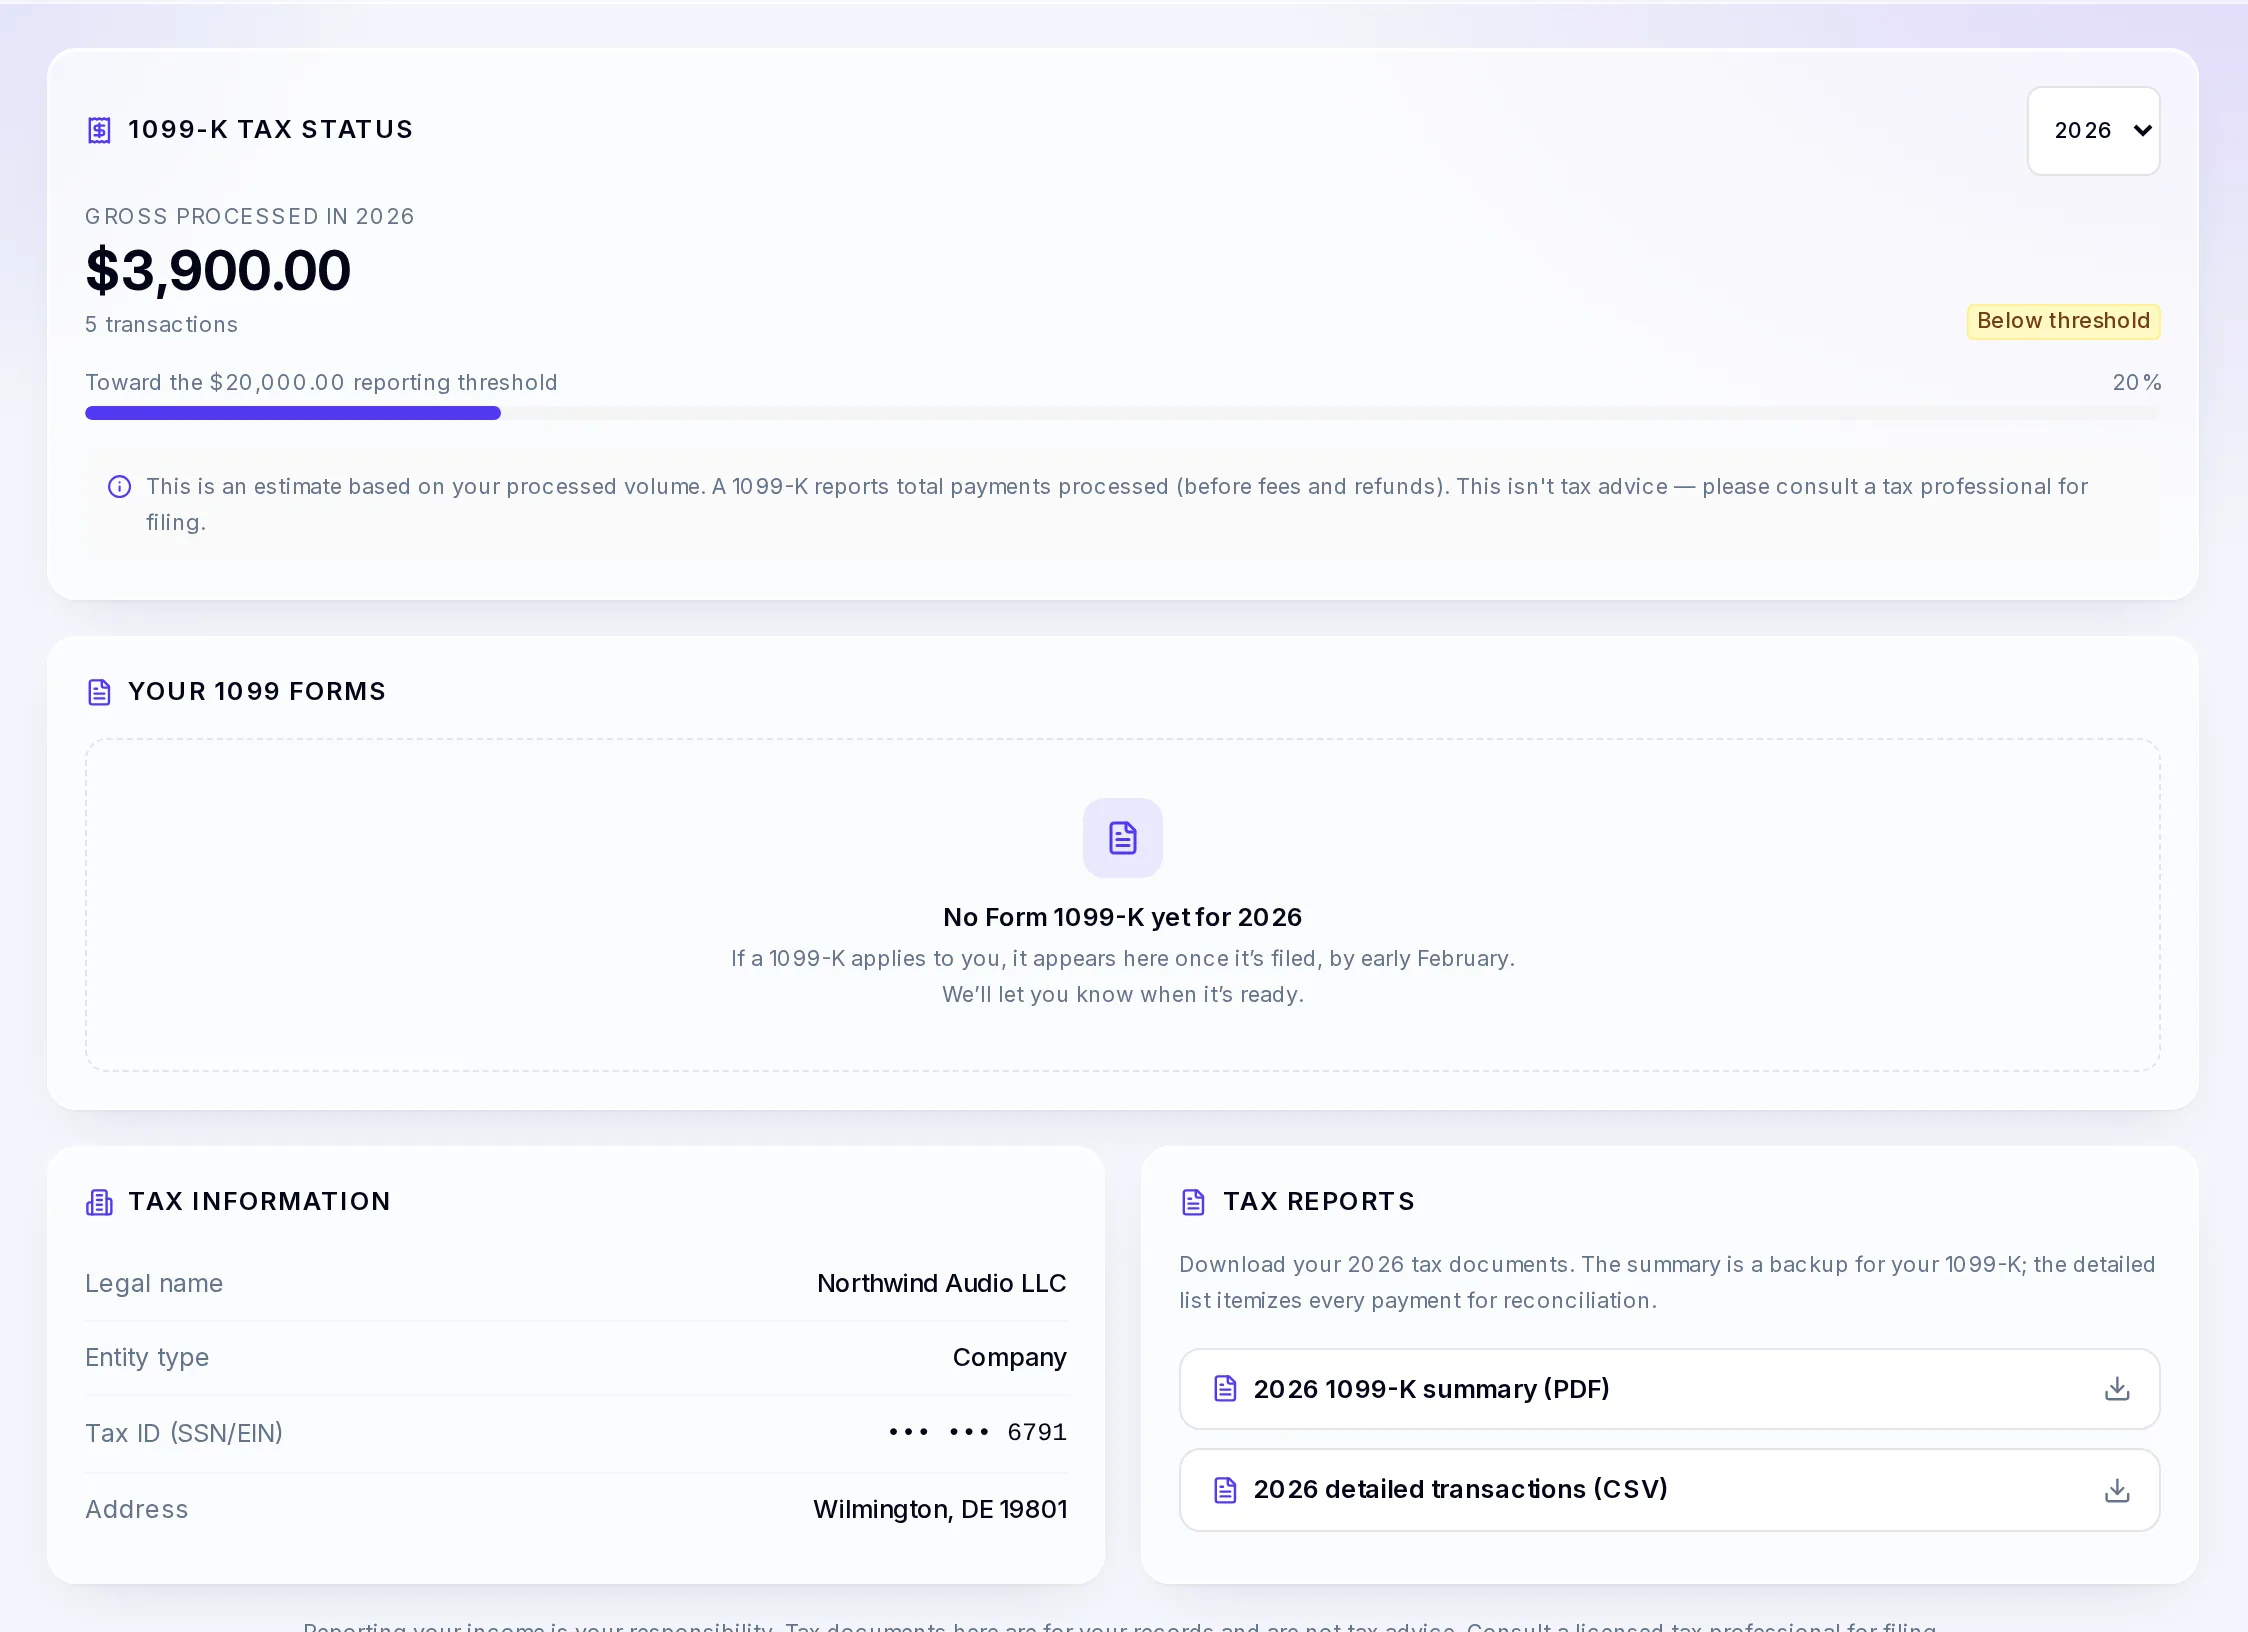
Task: Click 'No Form 1099-K yet for 2026' heading
Action: [x=1122, y=917]
